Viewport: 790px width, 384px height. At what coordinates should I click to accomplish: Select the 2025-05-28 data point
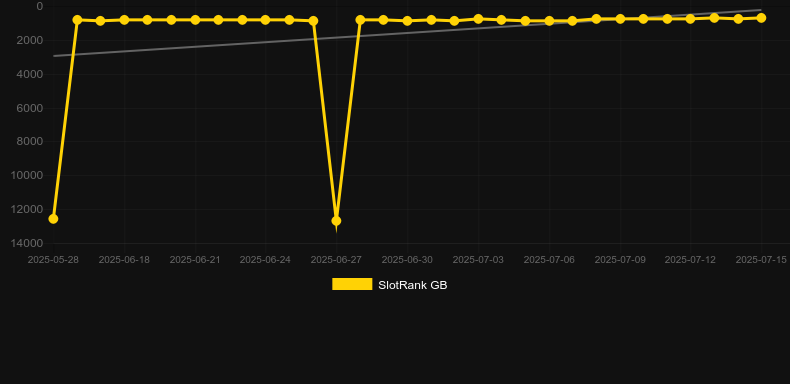click(x=53, y=219)
